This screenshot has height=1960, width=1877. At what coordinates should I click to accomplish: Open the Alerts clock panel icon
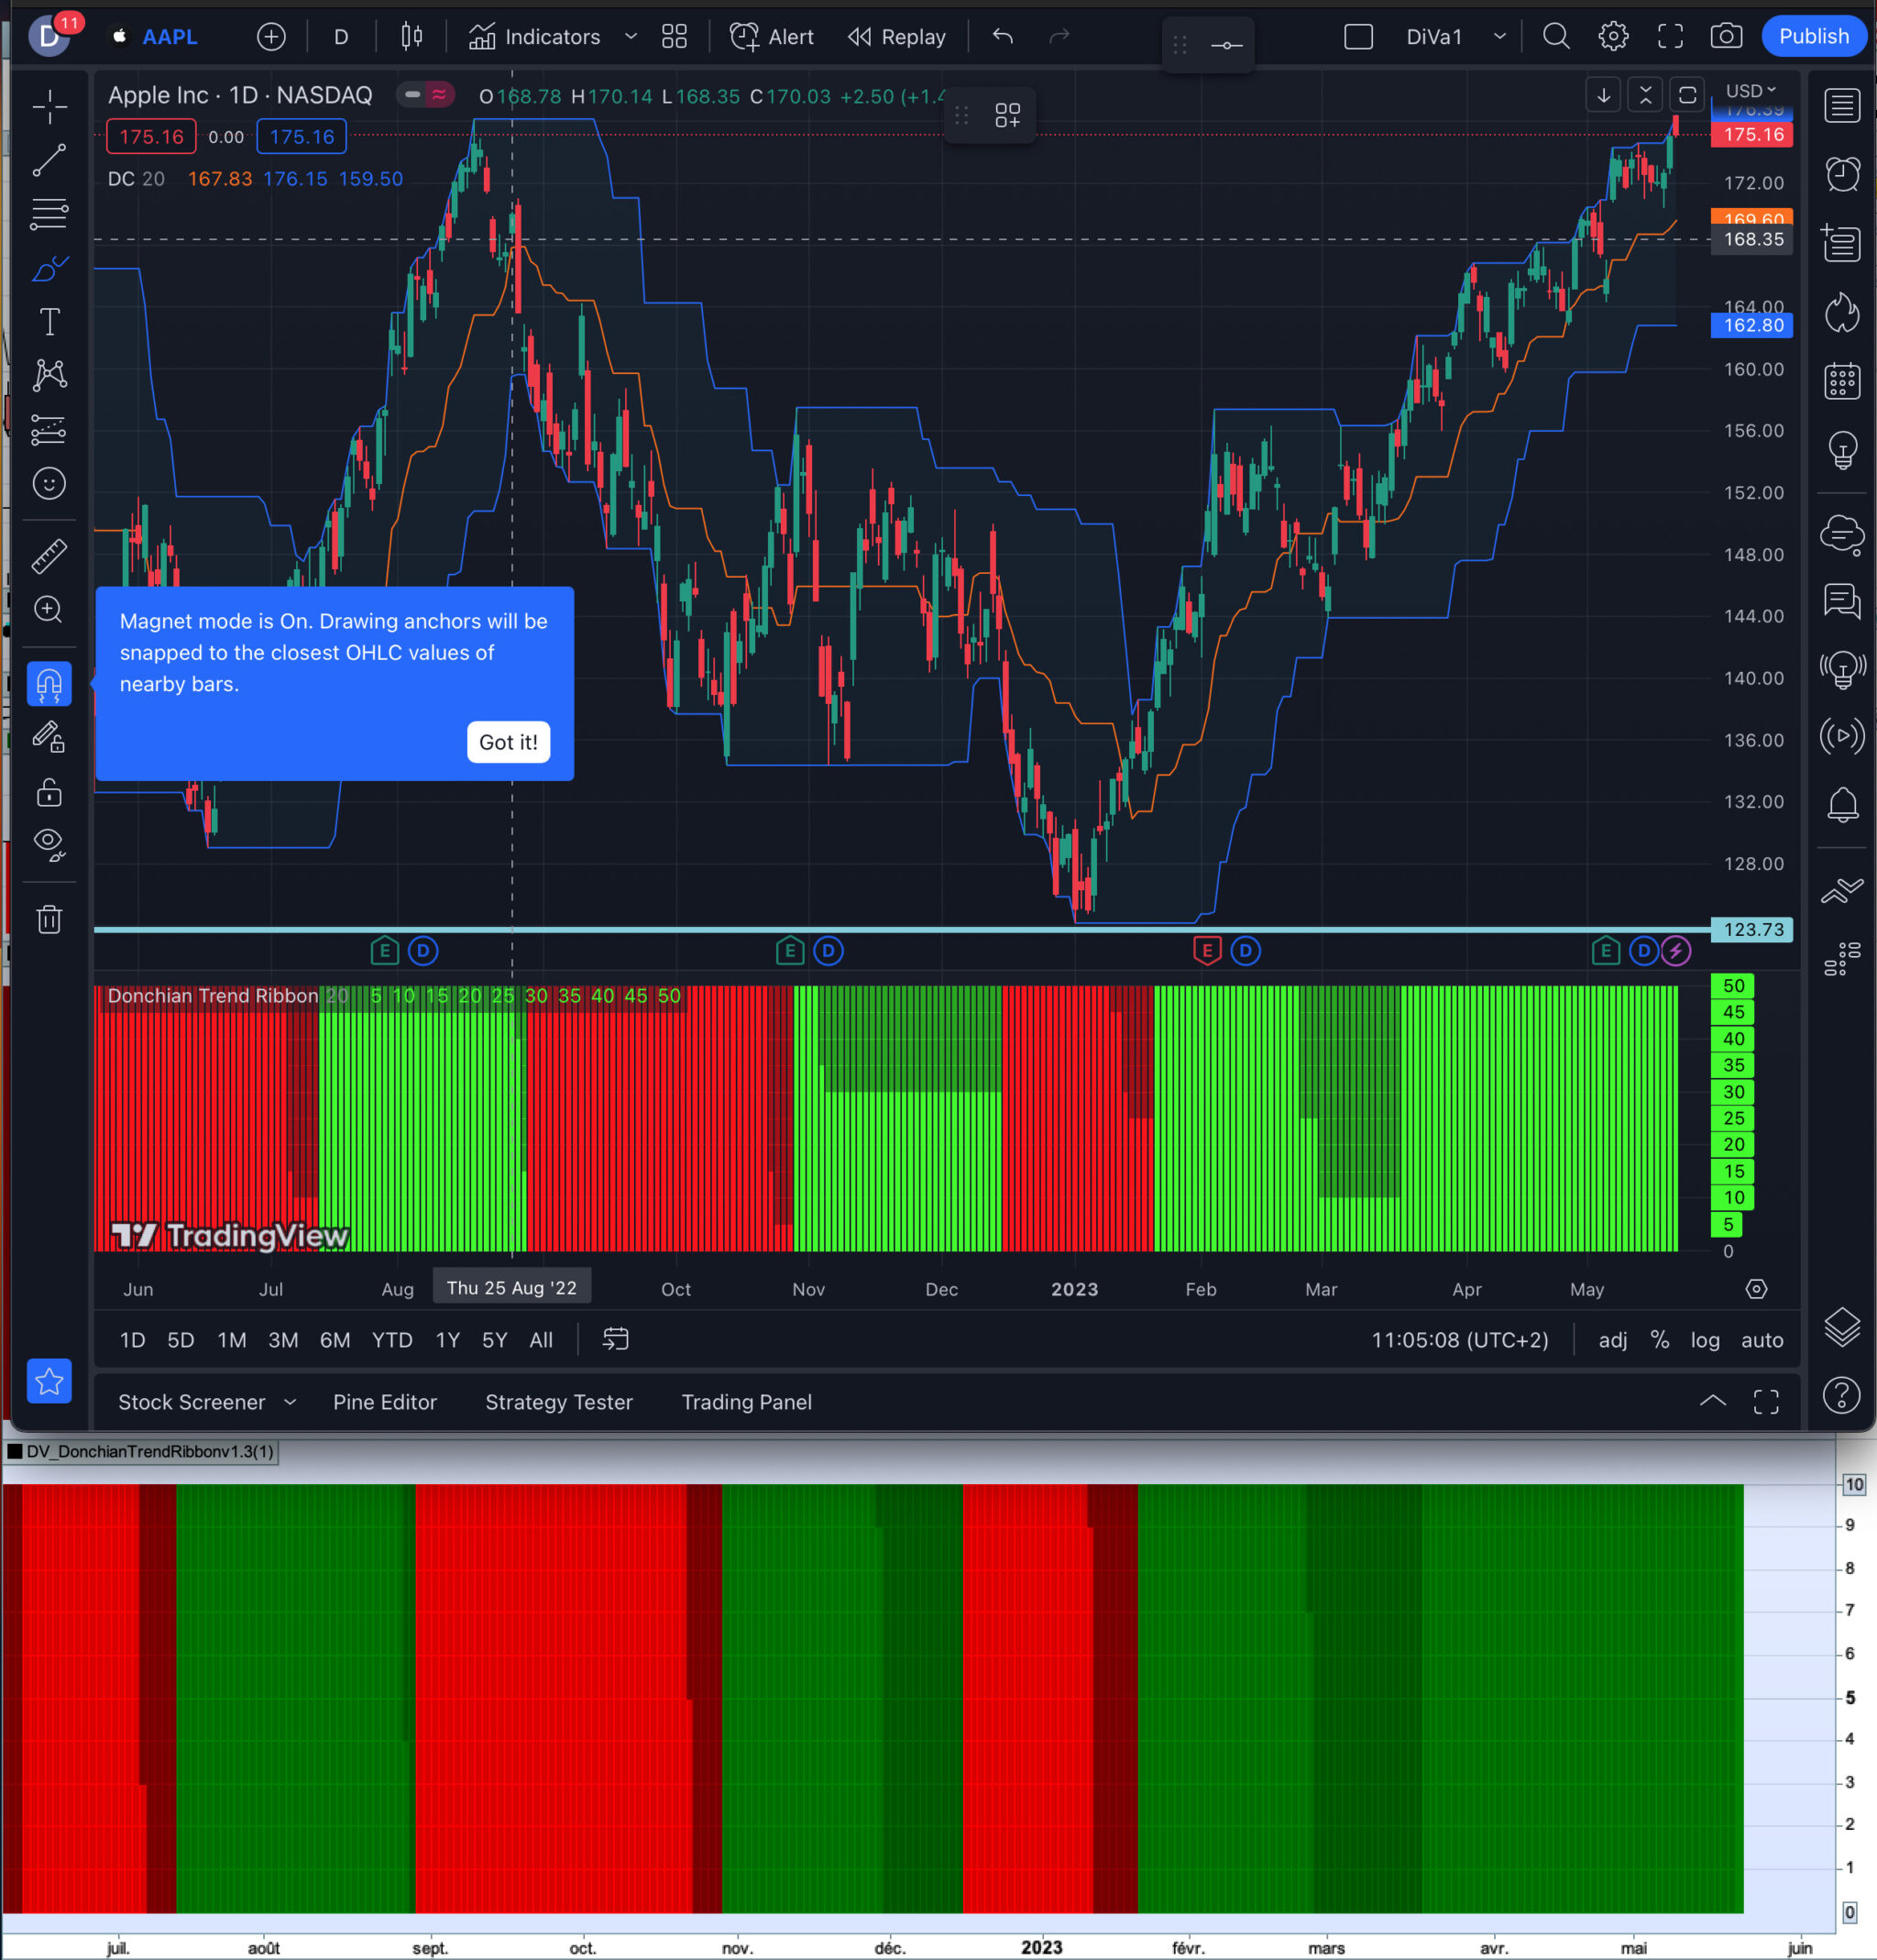tap(1841, 174)
